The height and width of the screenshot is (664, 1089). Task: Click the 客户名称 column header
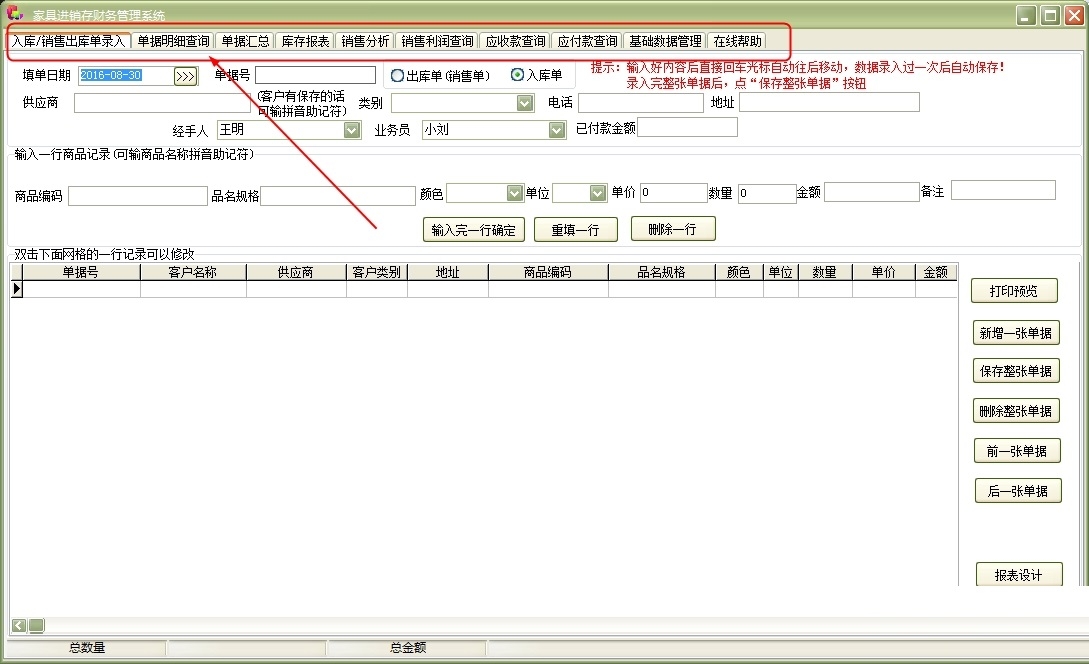tap(193, 272)
